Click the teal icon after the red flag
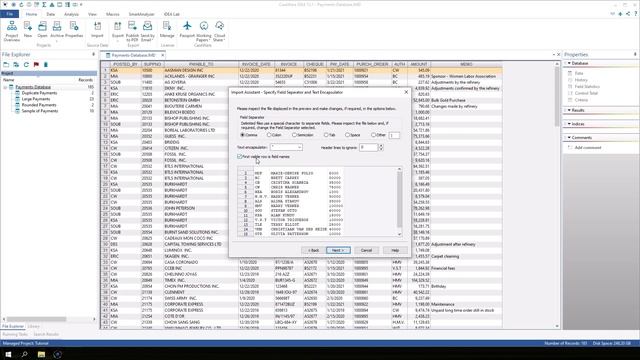640x360 pixels. pos(46,64)
